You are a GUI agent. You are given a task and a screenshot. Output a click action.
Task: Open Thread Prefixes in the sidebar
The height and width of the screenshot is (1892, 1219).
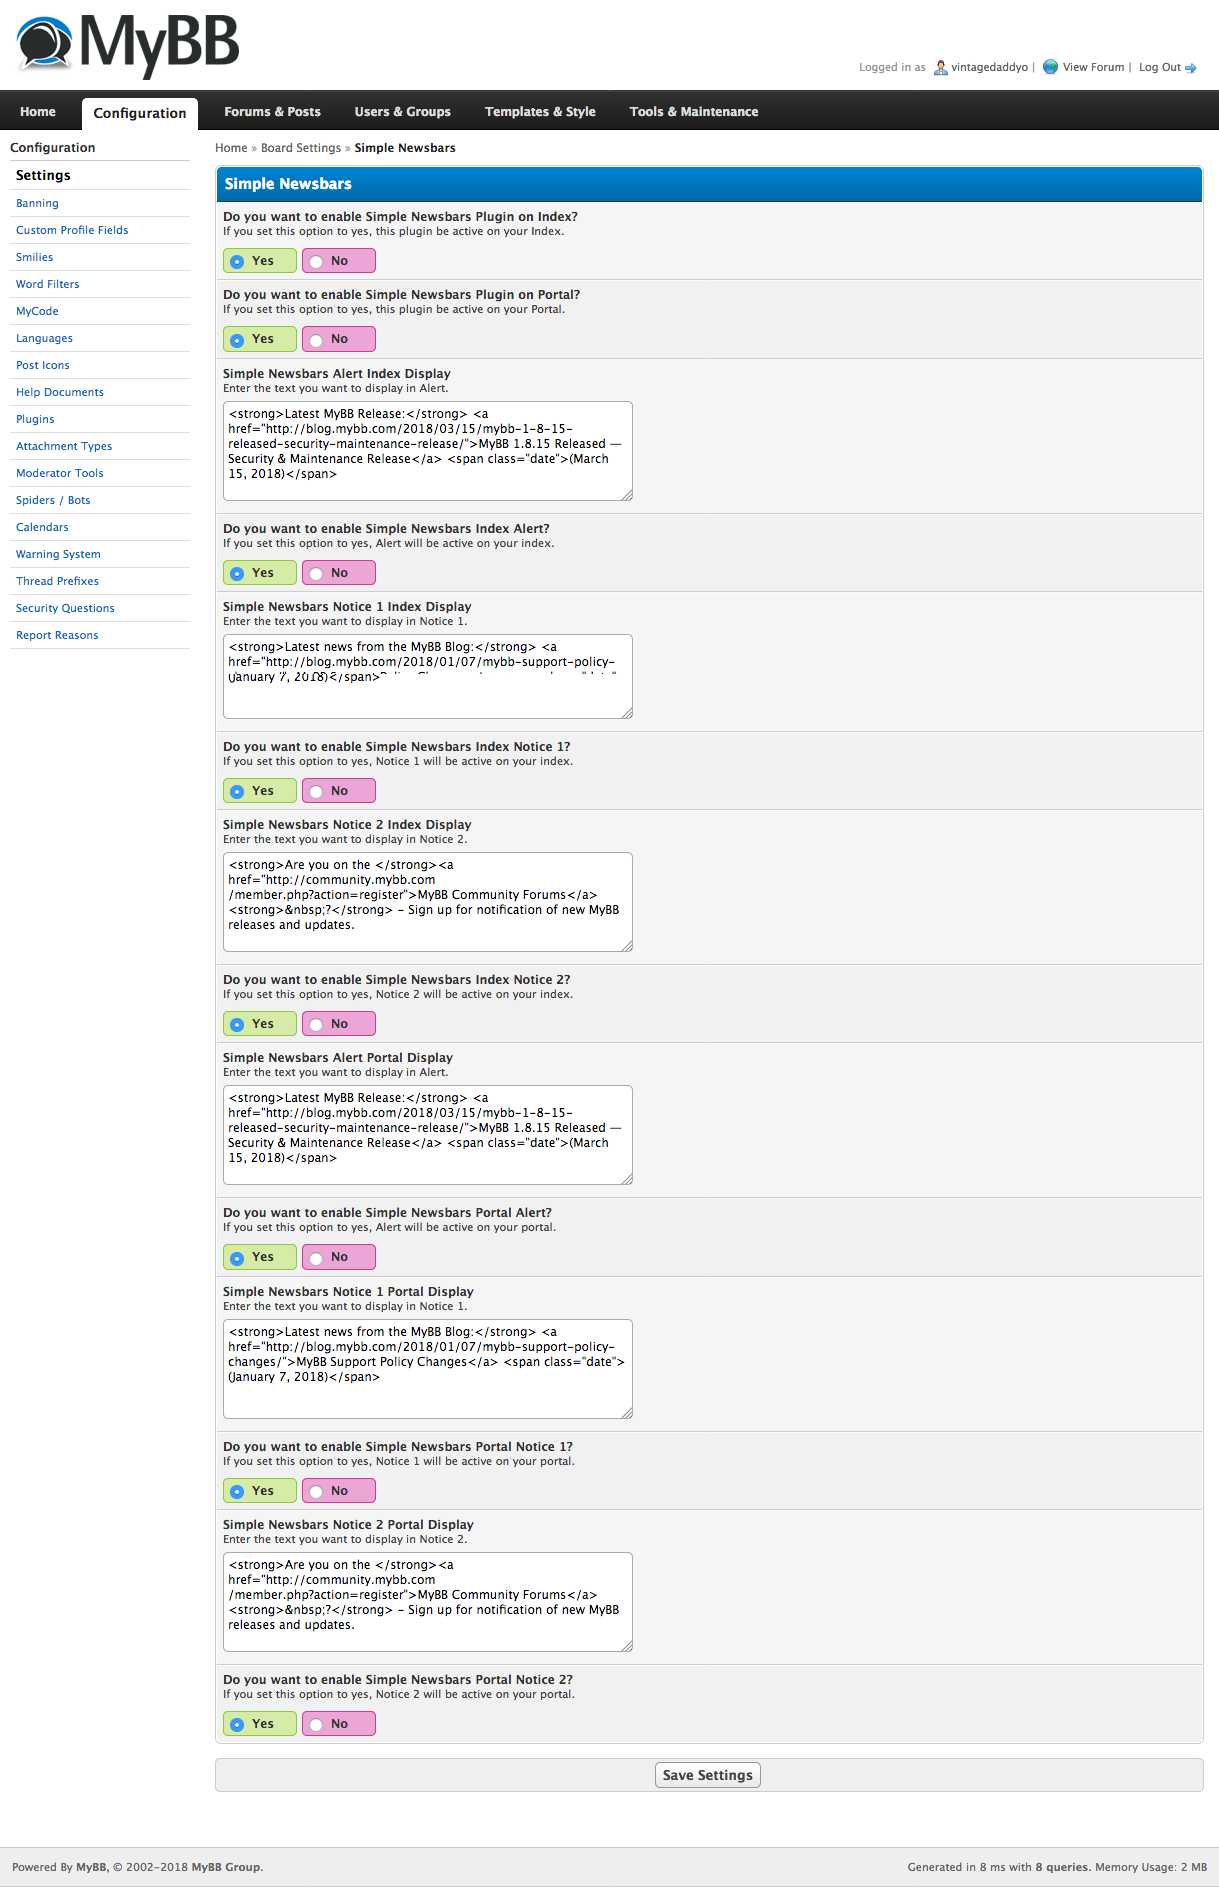(x=57, y=581)
